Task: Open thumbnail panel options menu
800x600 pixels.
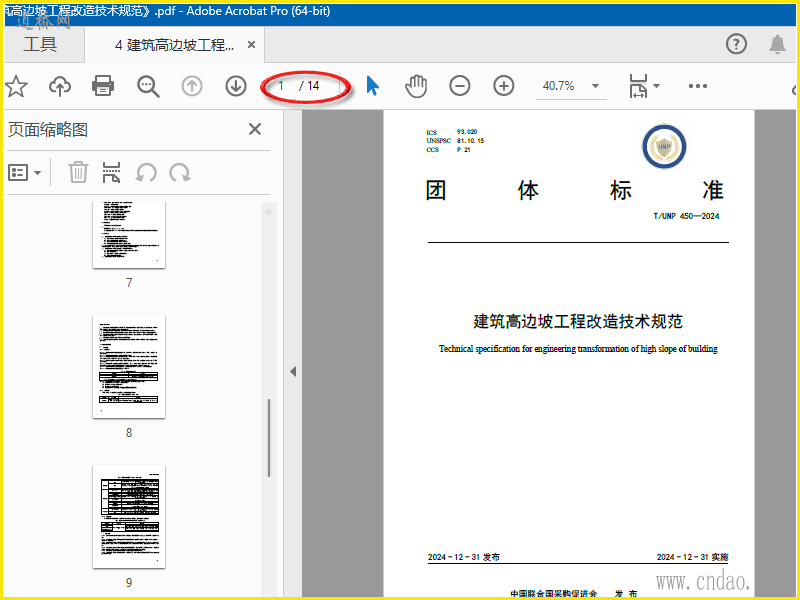Action: tap(24, 172)
